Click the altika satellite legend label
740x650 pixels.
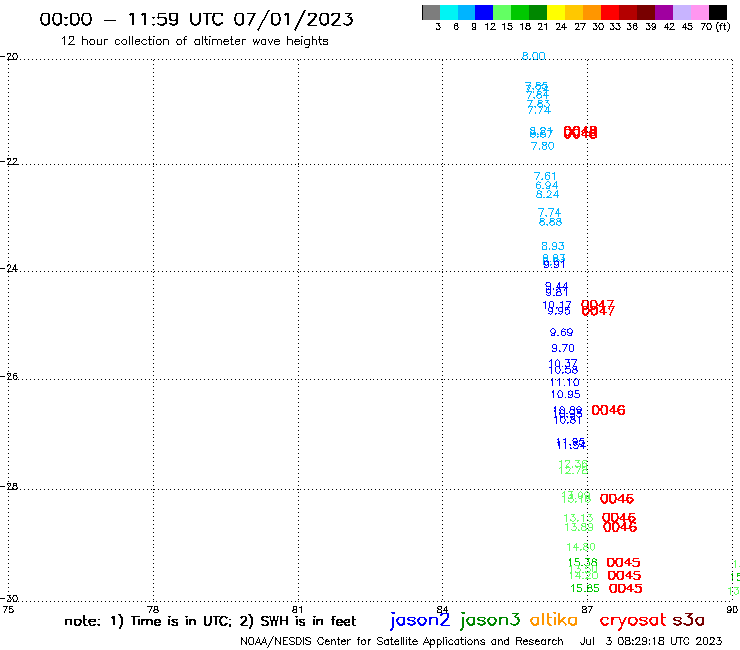click(x=553, y=619)
